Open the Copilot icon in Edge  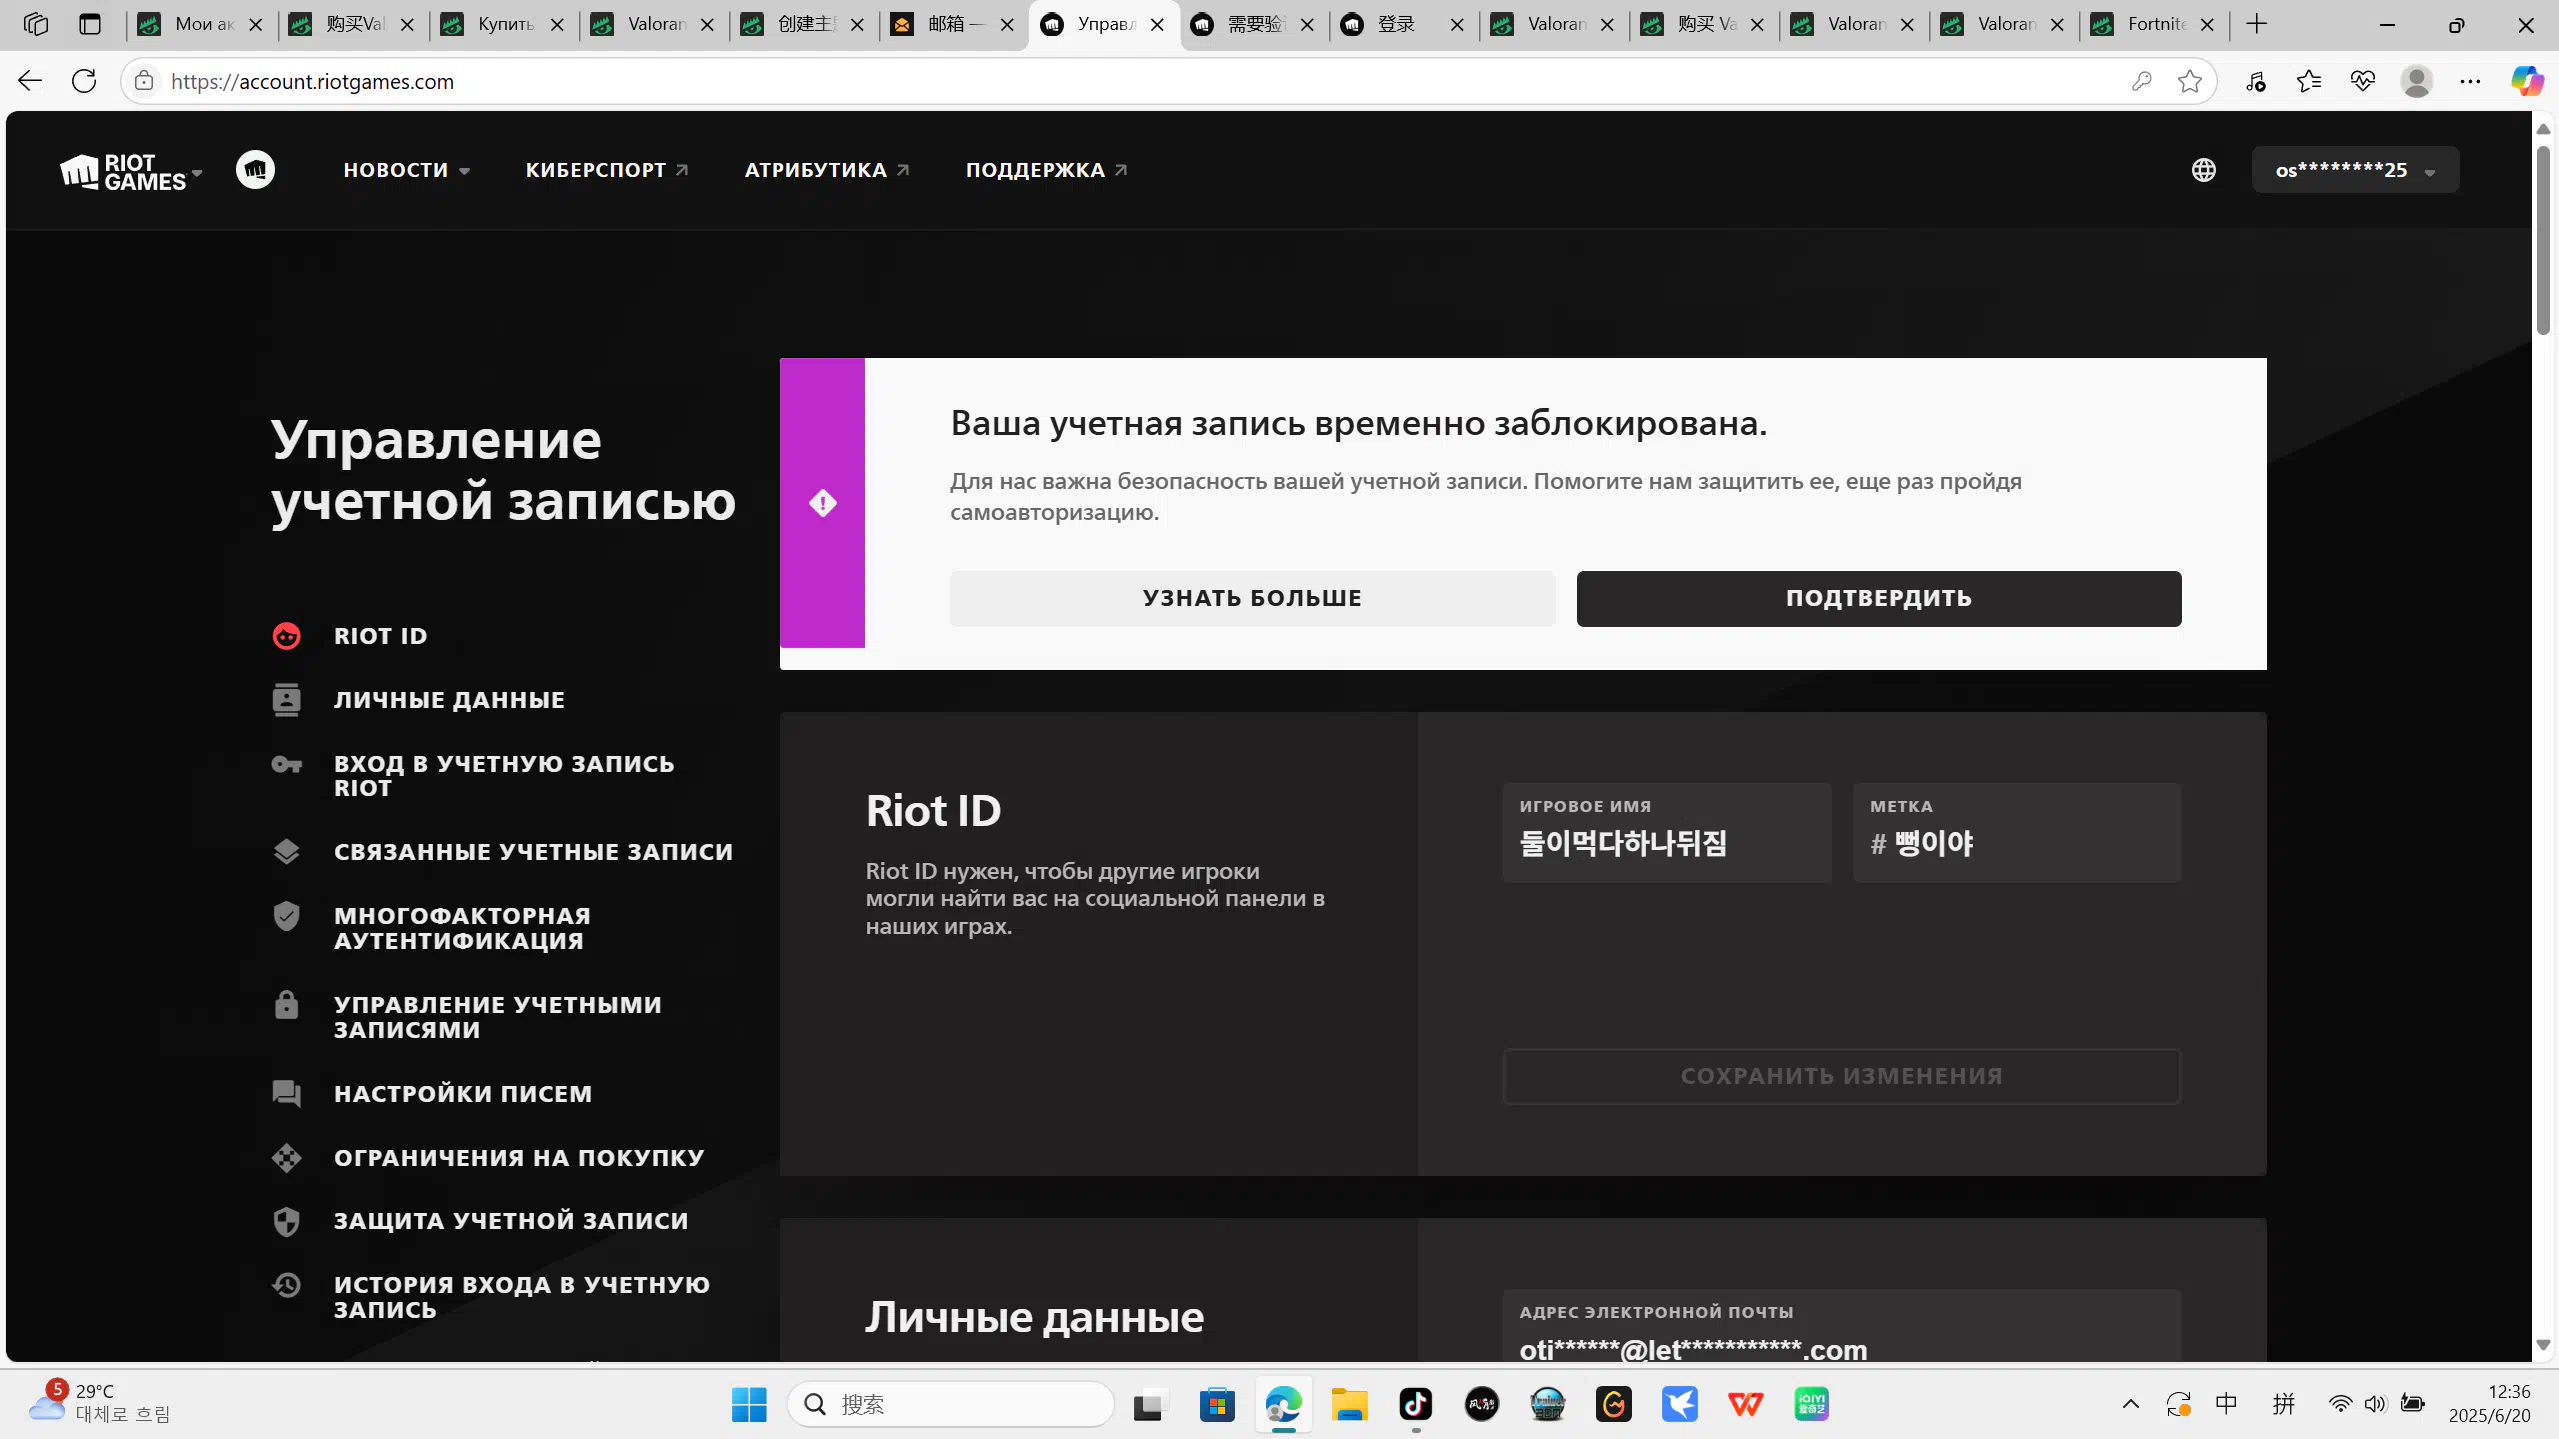pyautogui.click(x=2526, y=81)
